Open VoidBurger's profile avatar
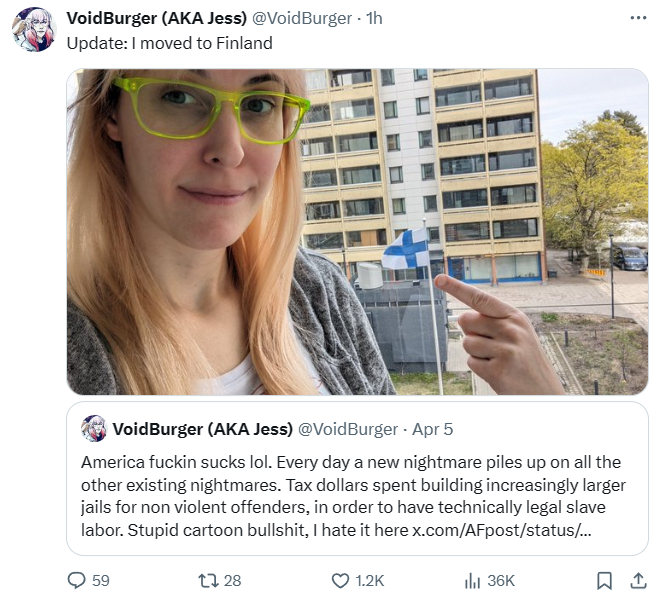663x600 pixels. [x=34, y=30]
